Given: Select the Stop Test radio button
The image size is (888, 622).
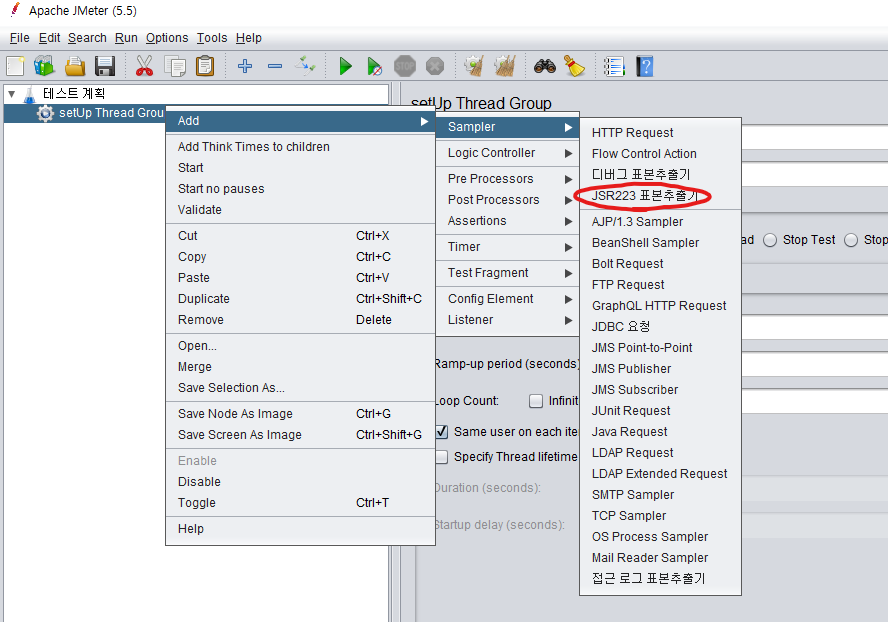Looking at the screenshot, I should [x=770, y=240].
